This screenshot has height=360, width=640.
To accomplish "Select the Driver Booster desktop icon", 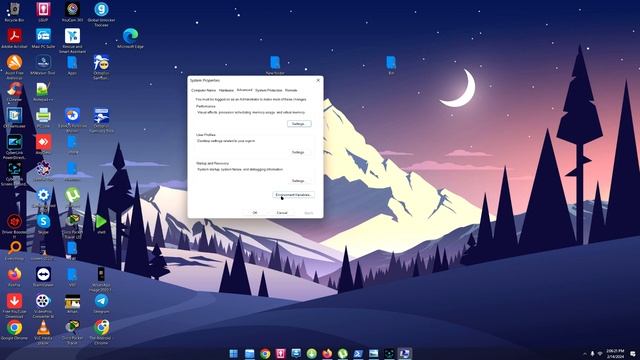I will (x=14, y=227).
